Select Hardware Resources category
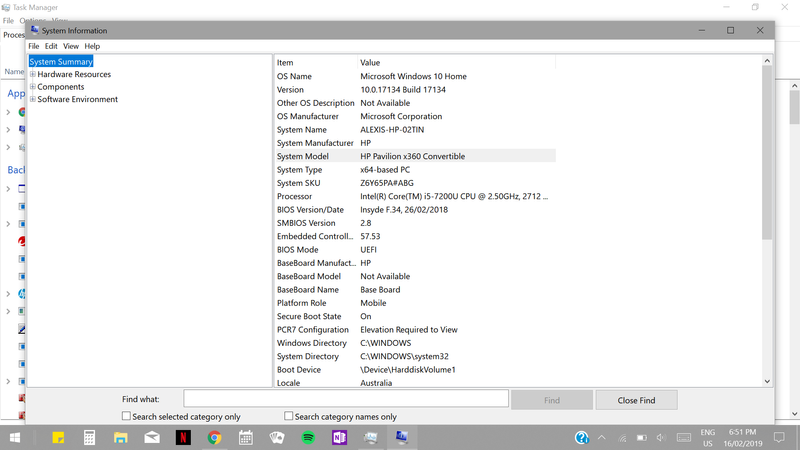Screen dimensions: 800x450 [x=74, y=74]
